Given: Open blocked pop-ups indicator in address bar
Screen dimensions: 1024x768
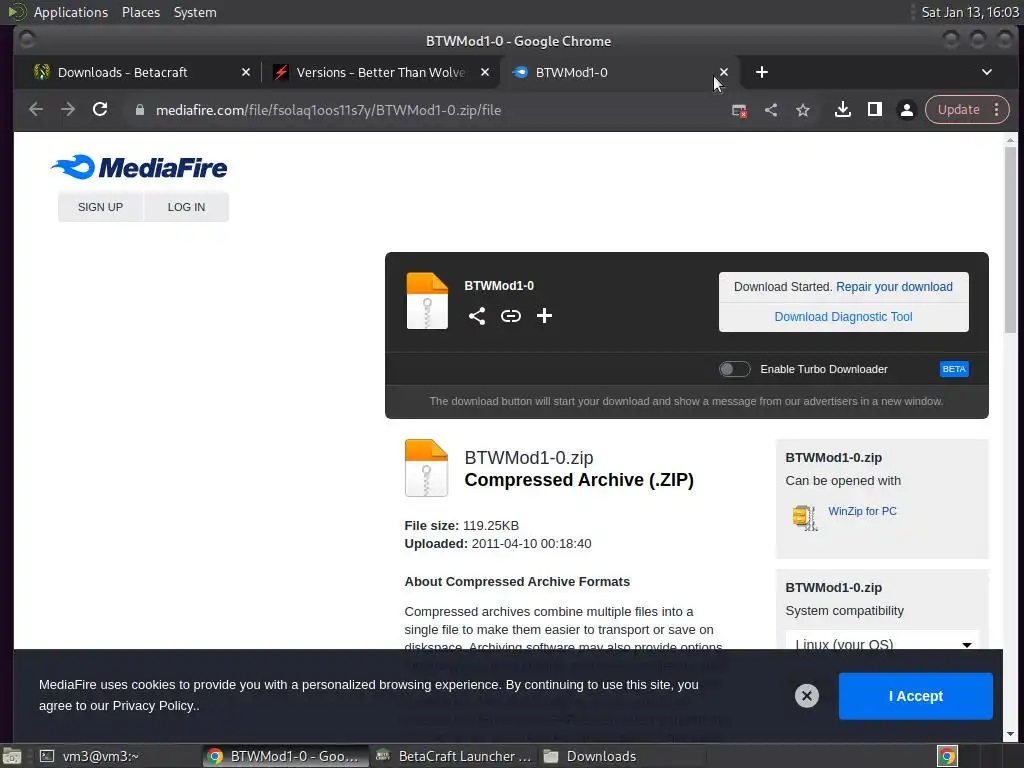Looking at the screenshot, I should coord(739,110).
